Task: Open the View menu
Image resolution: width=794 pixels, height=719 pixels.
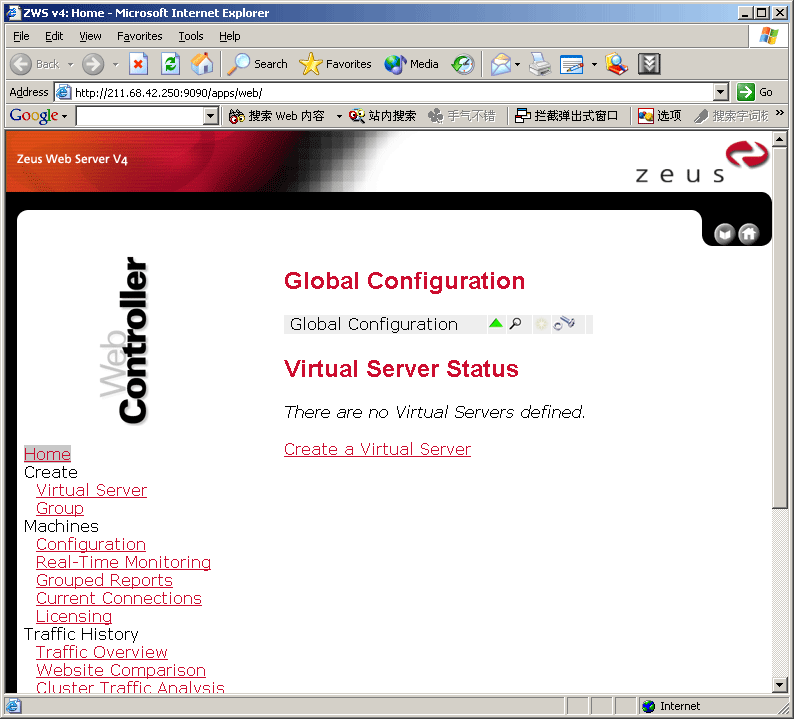Action: coord(90,36)
